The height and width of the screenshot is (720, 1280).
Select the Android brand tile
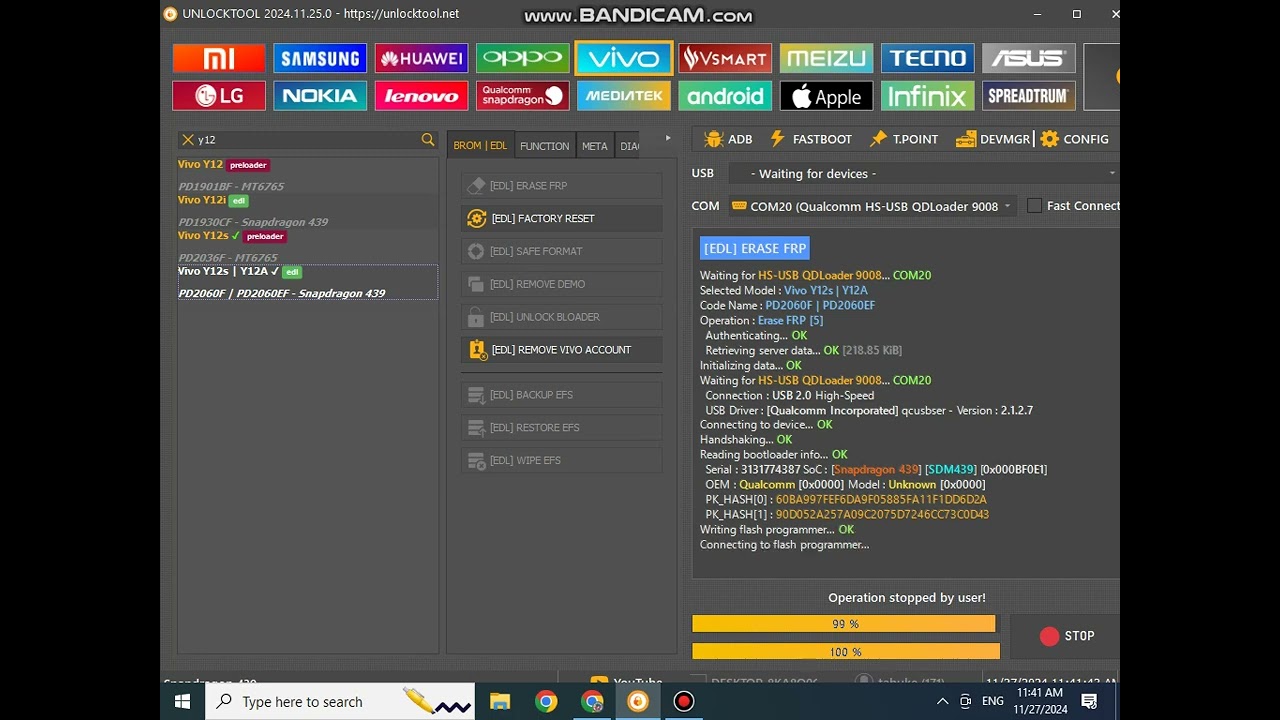click(x=725, y=96)
